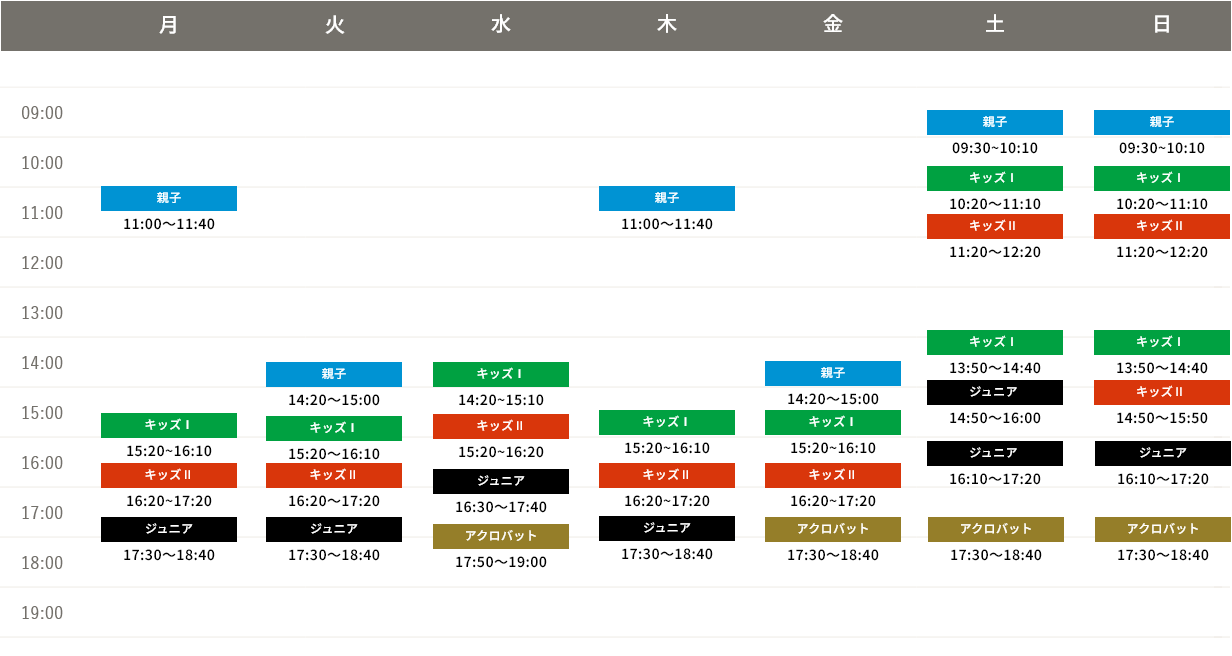Image resolution: width=1232 pixels, height=656 pixels.
Task: Open Saturday's アクロバット class block
Action: [x=995, y=529]
